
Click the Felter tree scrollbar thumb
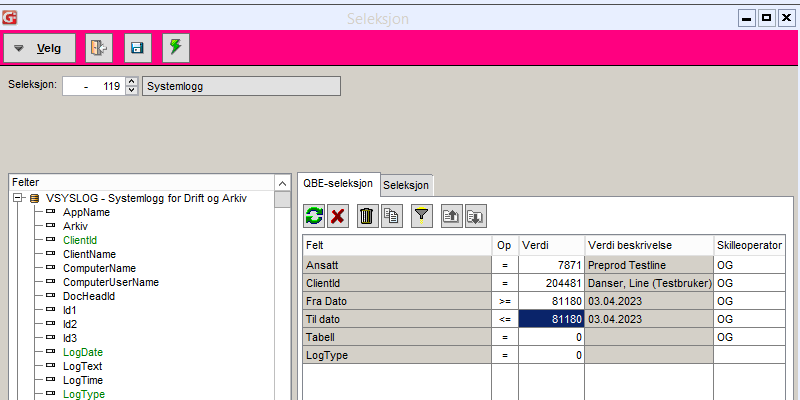283,199
